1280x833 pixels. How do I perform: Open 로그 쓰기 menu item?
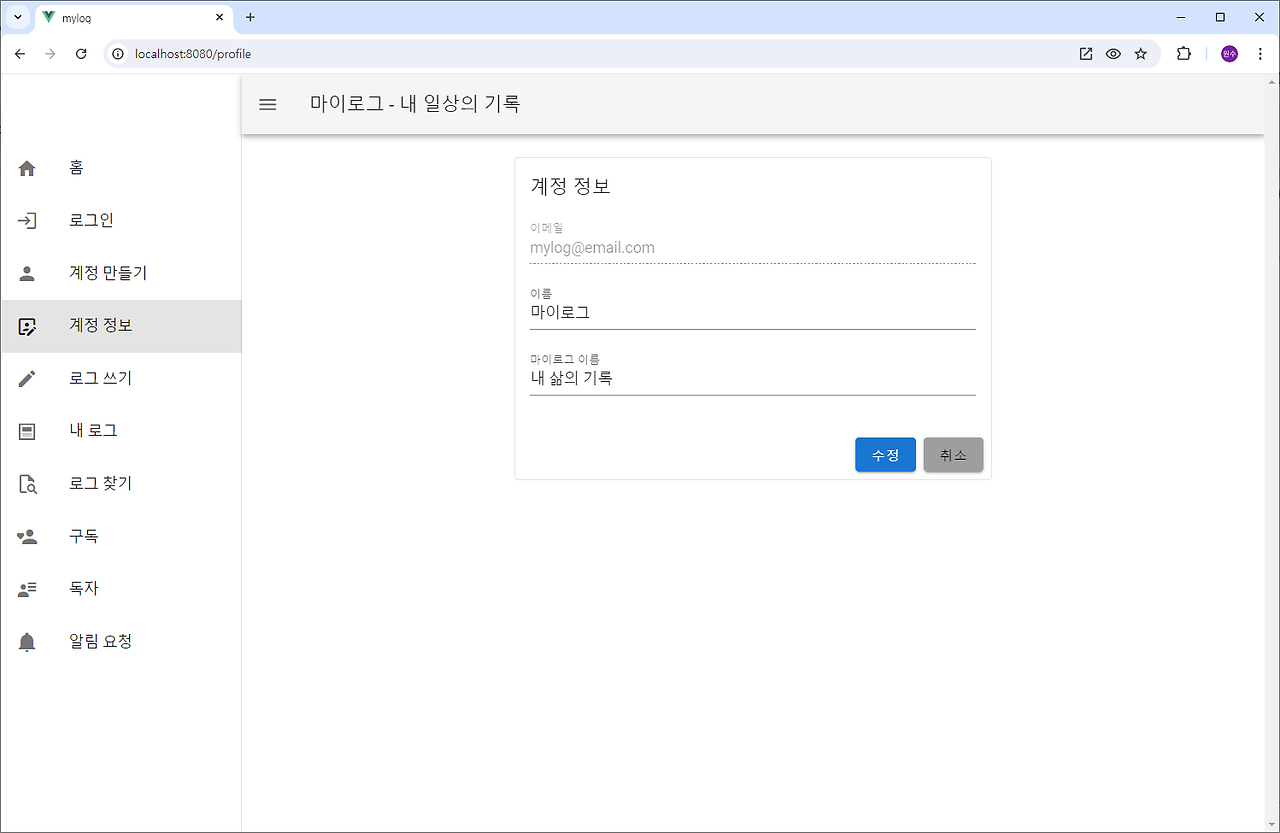[x=121, y=379]
